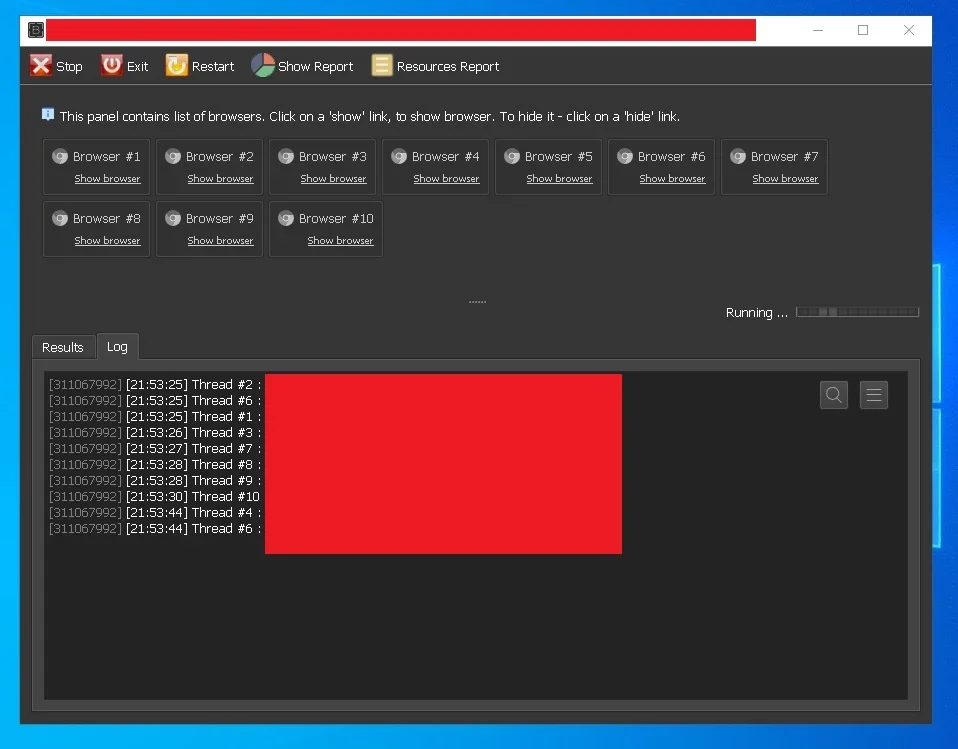Show browser for Browser #4

pyautogui.click(x=447, y=178)
